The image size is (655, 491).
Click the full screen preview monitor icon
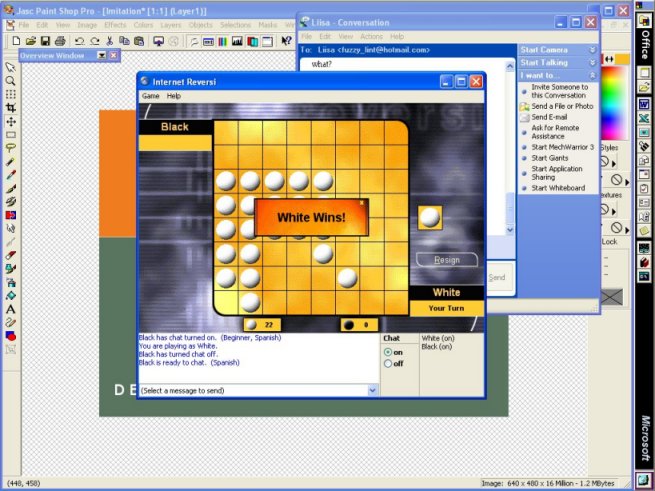pos(158,41)
